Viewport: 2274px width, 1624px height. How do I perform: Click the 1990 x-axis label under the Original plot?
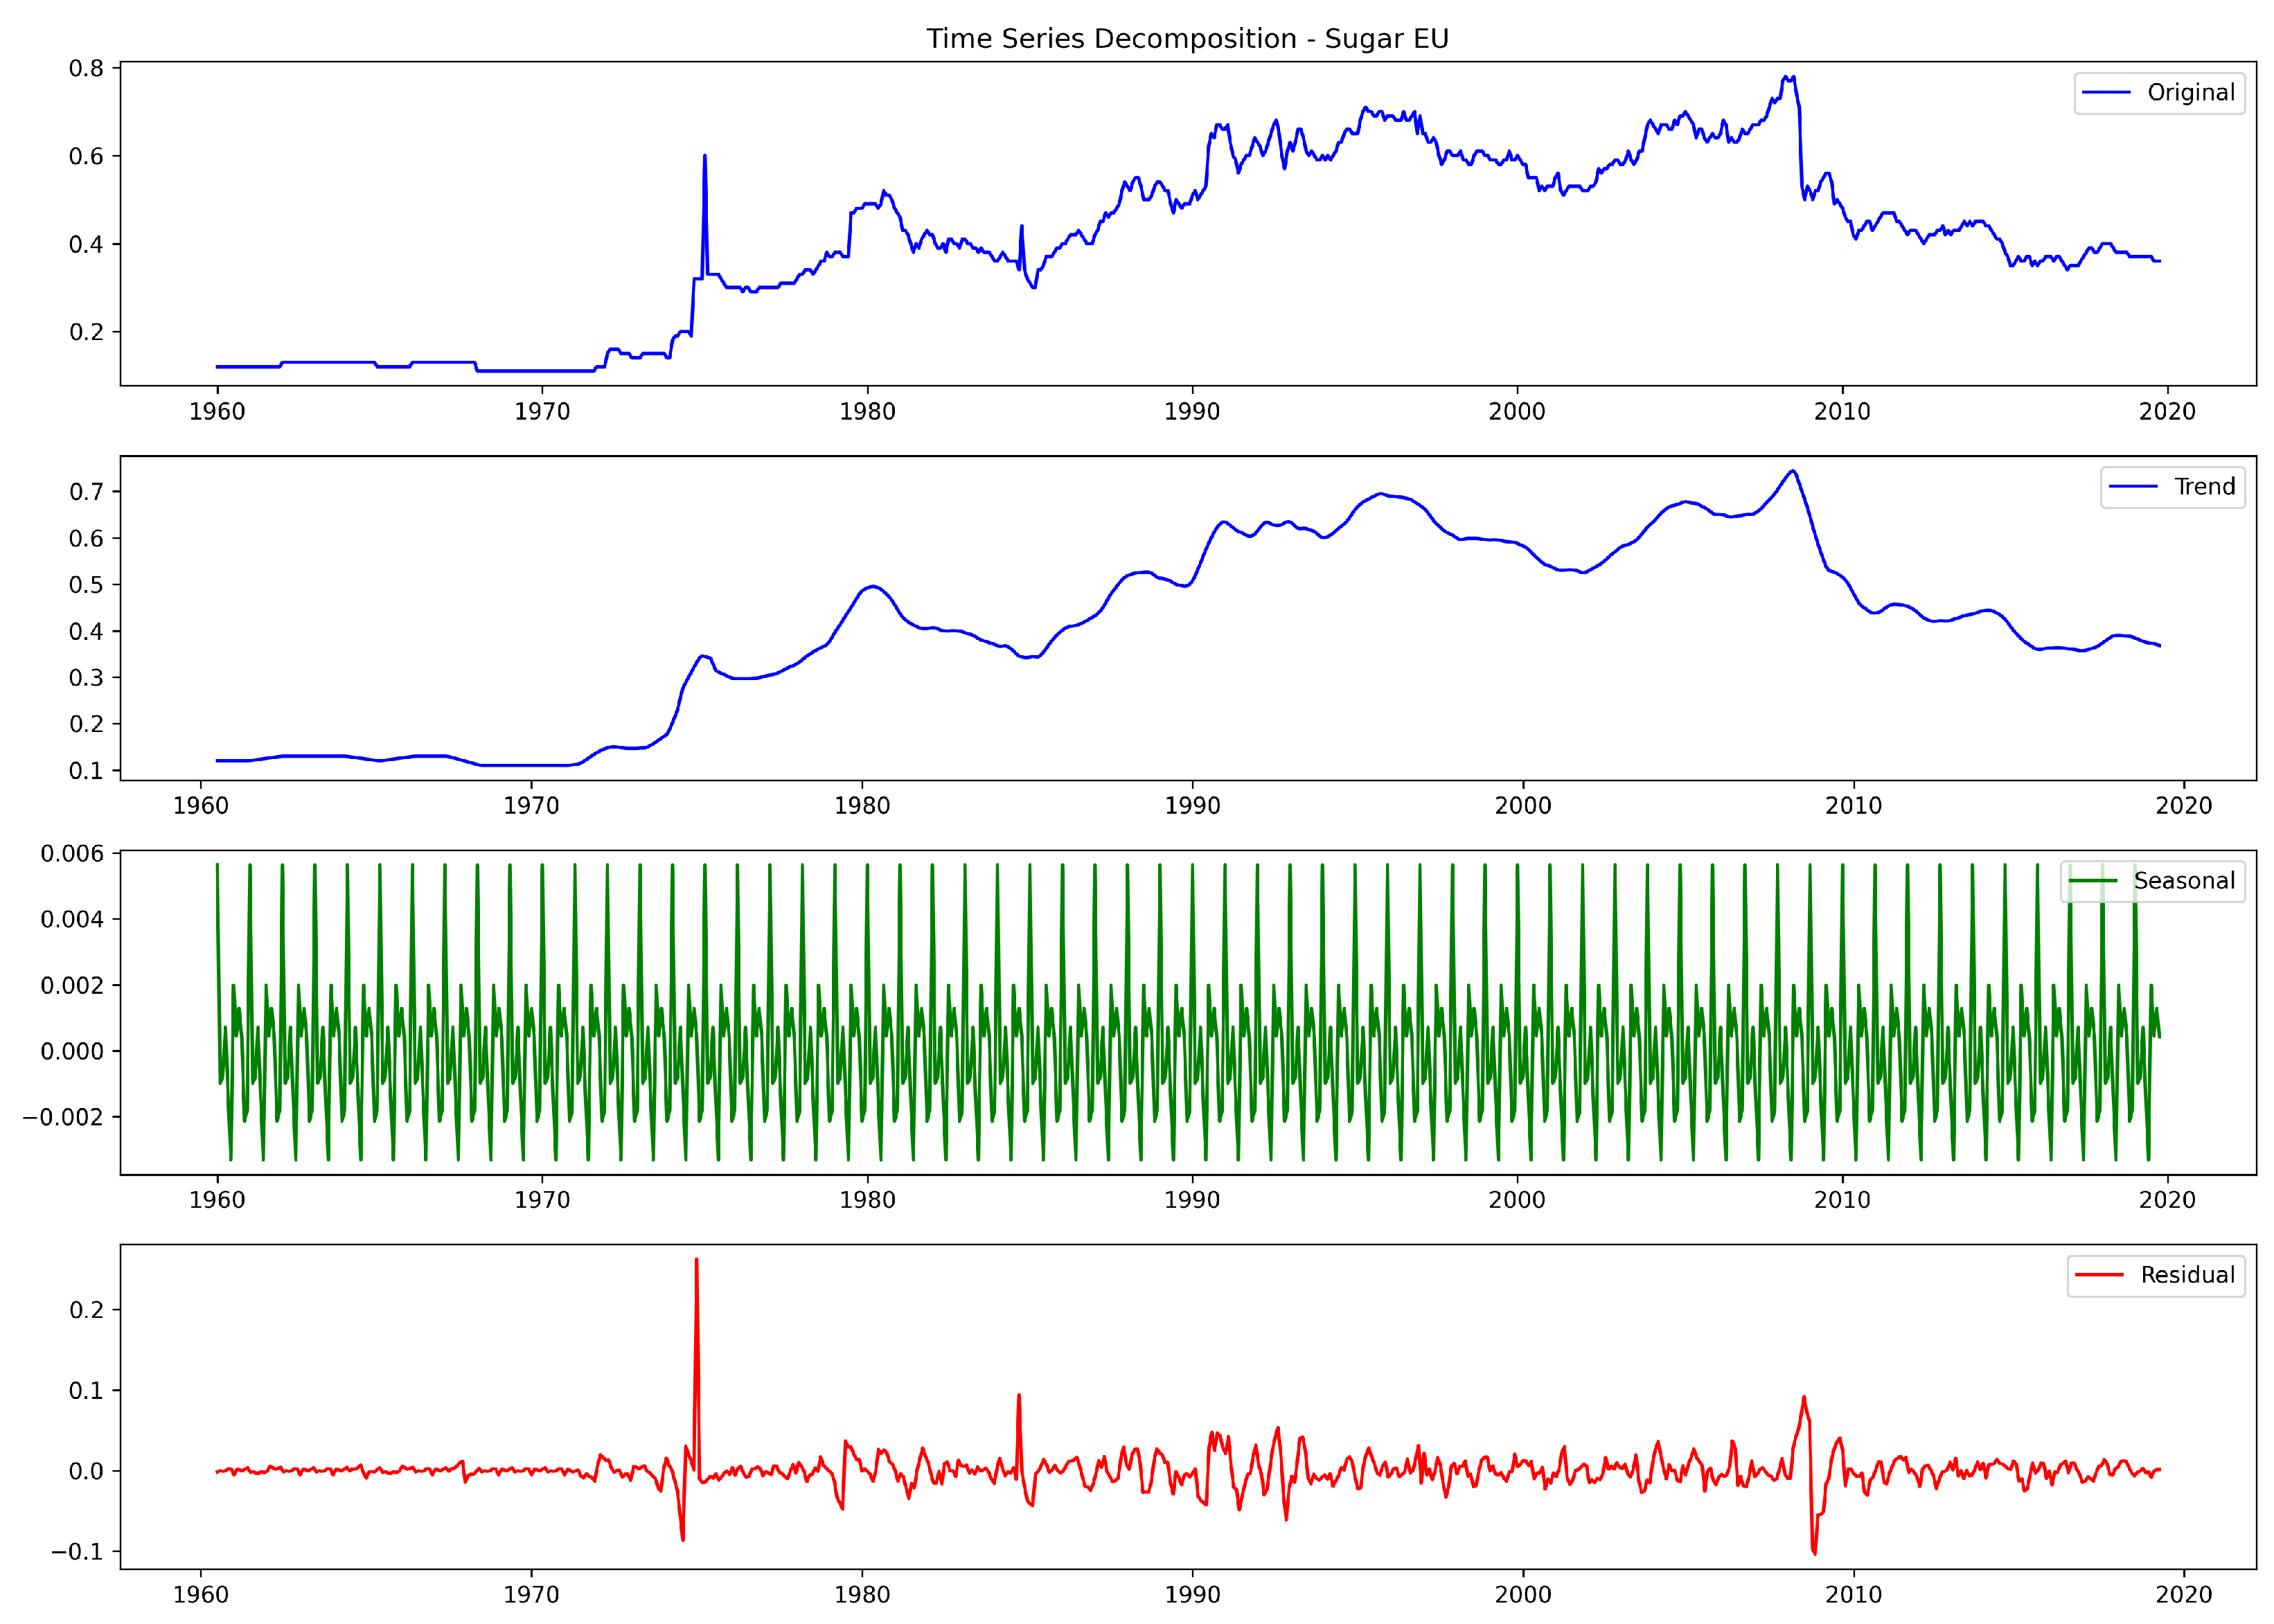[x=1192, y=411]
